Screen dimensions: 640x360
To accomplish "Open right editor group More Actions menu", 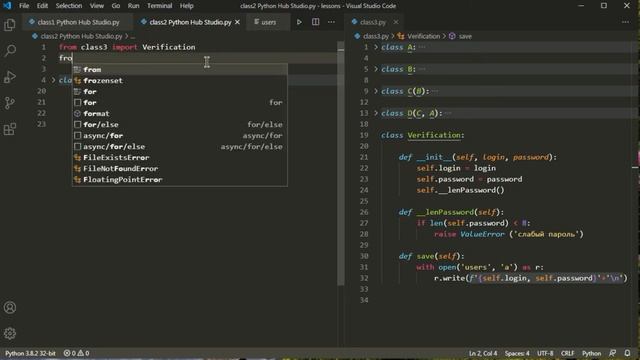I will tap(625, 22).
